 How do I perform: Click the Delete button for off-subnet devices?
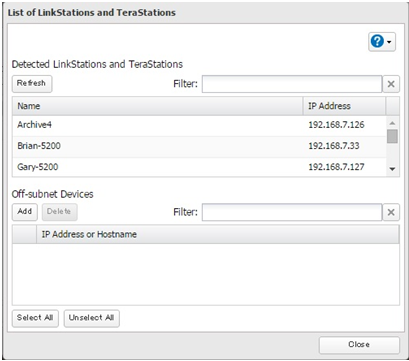point(59,212)
